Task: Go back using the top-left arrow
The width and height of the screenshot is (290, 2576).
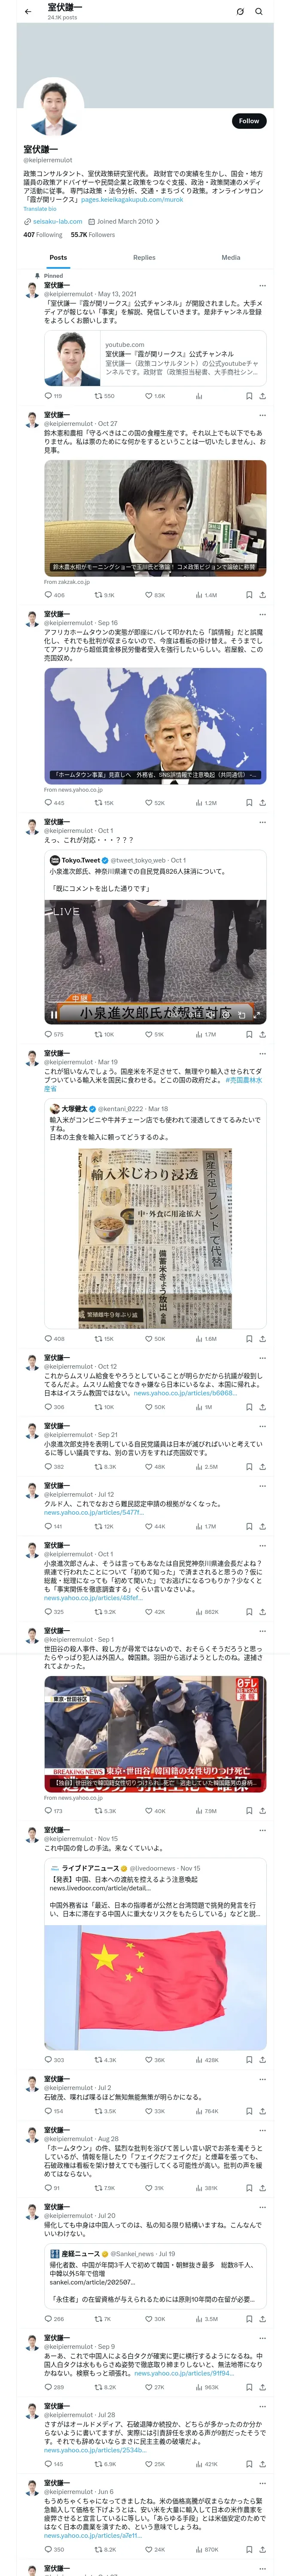Action: pyautogui.click(x=28, y=11)
